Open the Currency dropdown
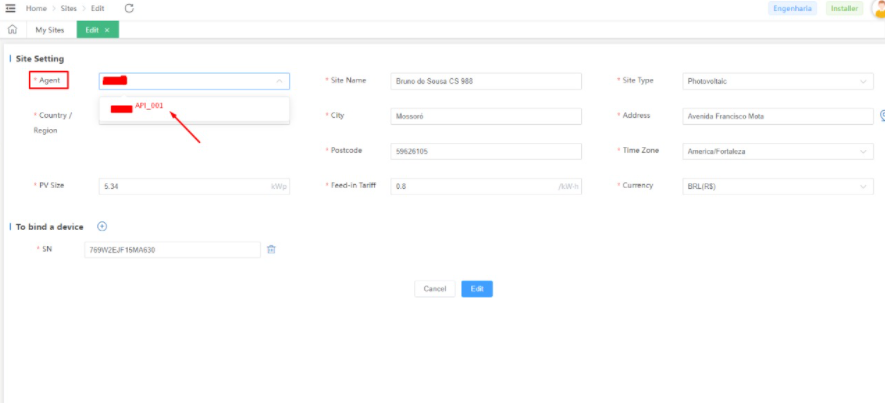This screenshot has width=885, height=403. [864, 186]
